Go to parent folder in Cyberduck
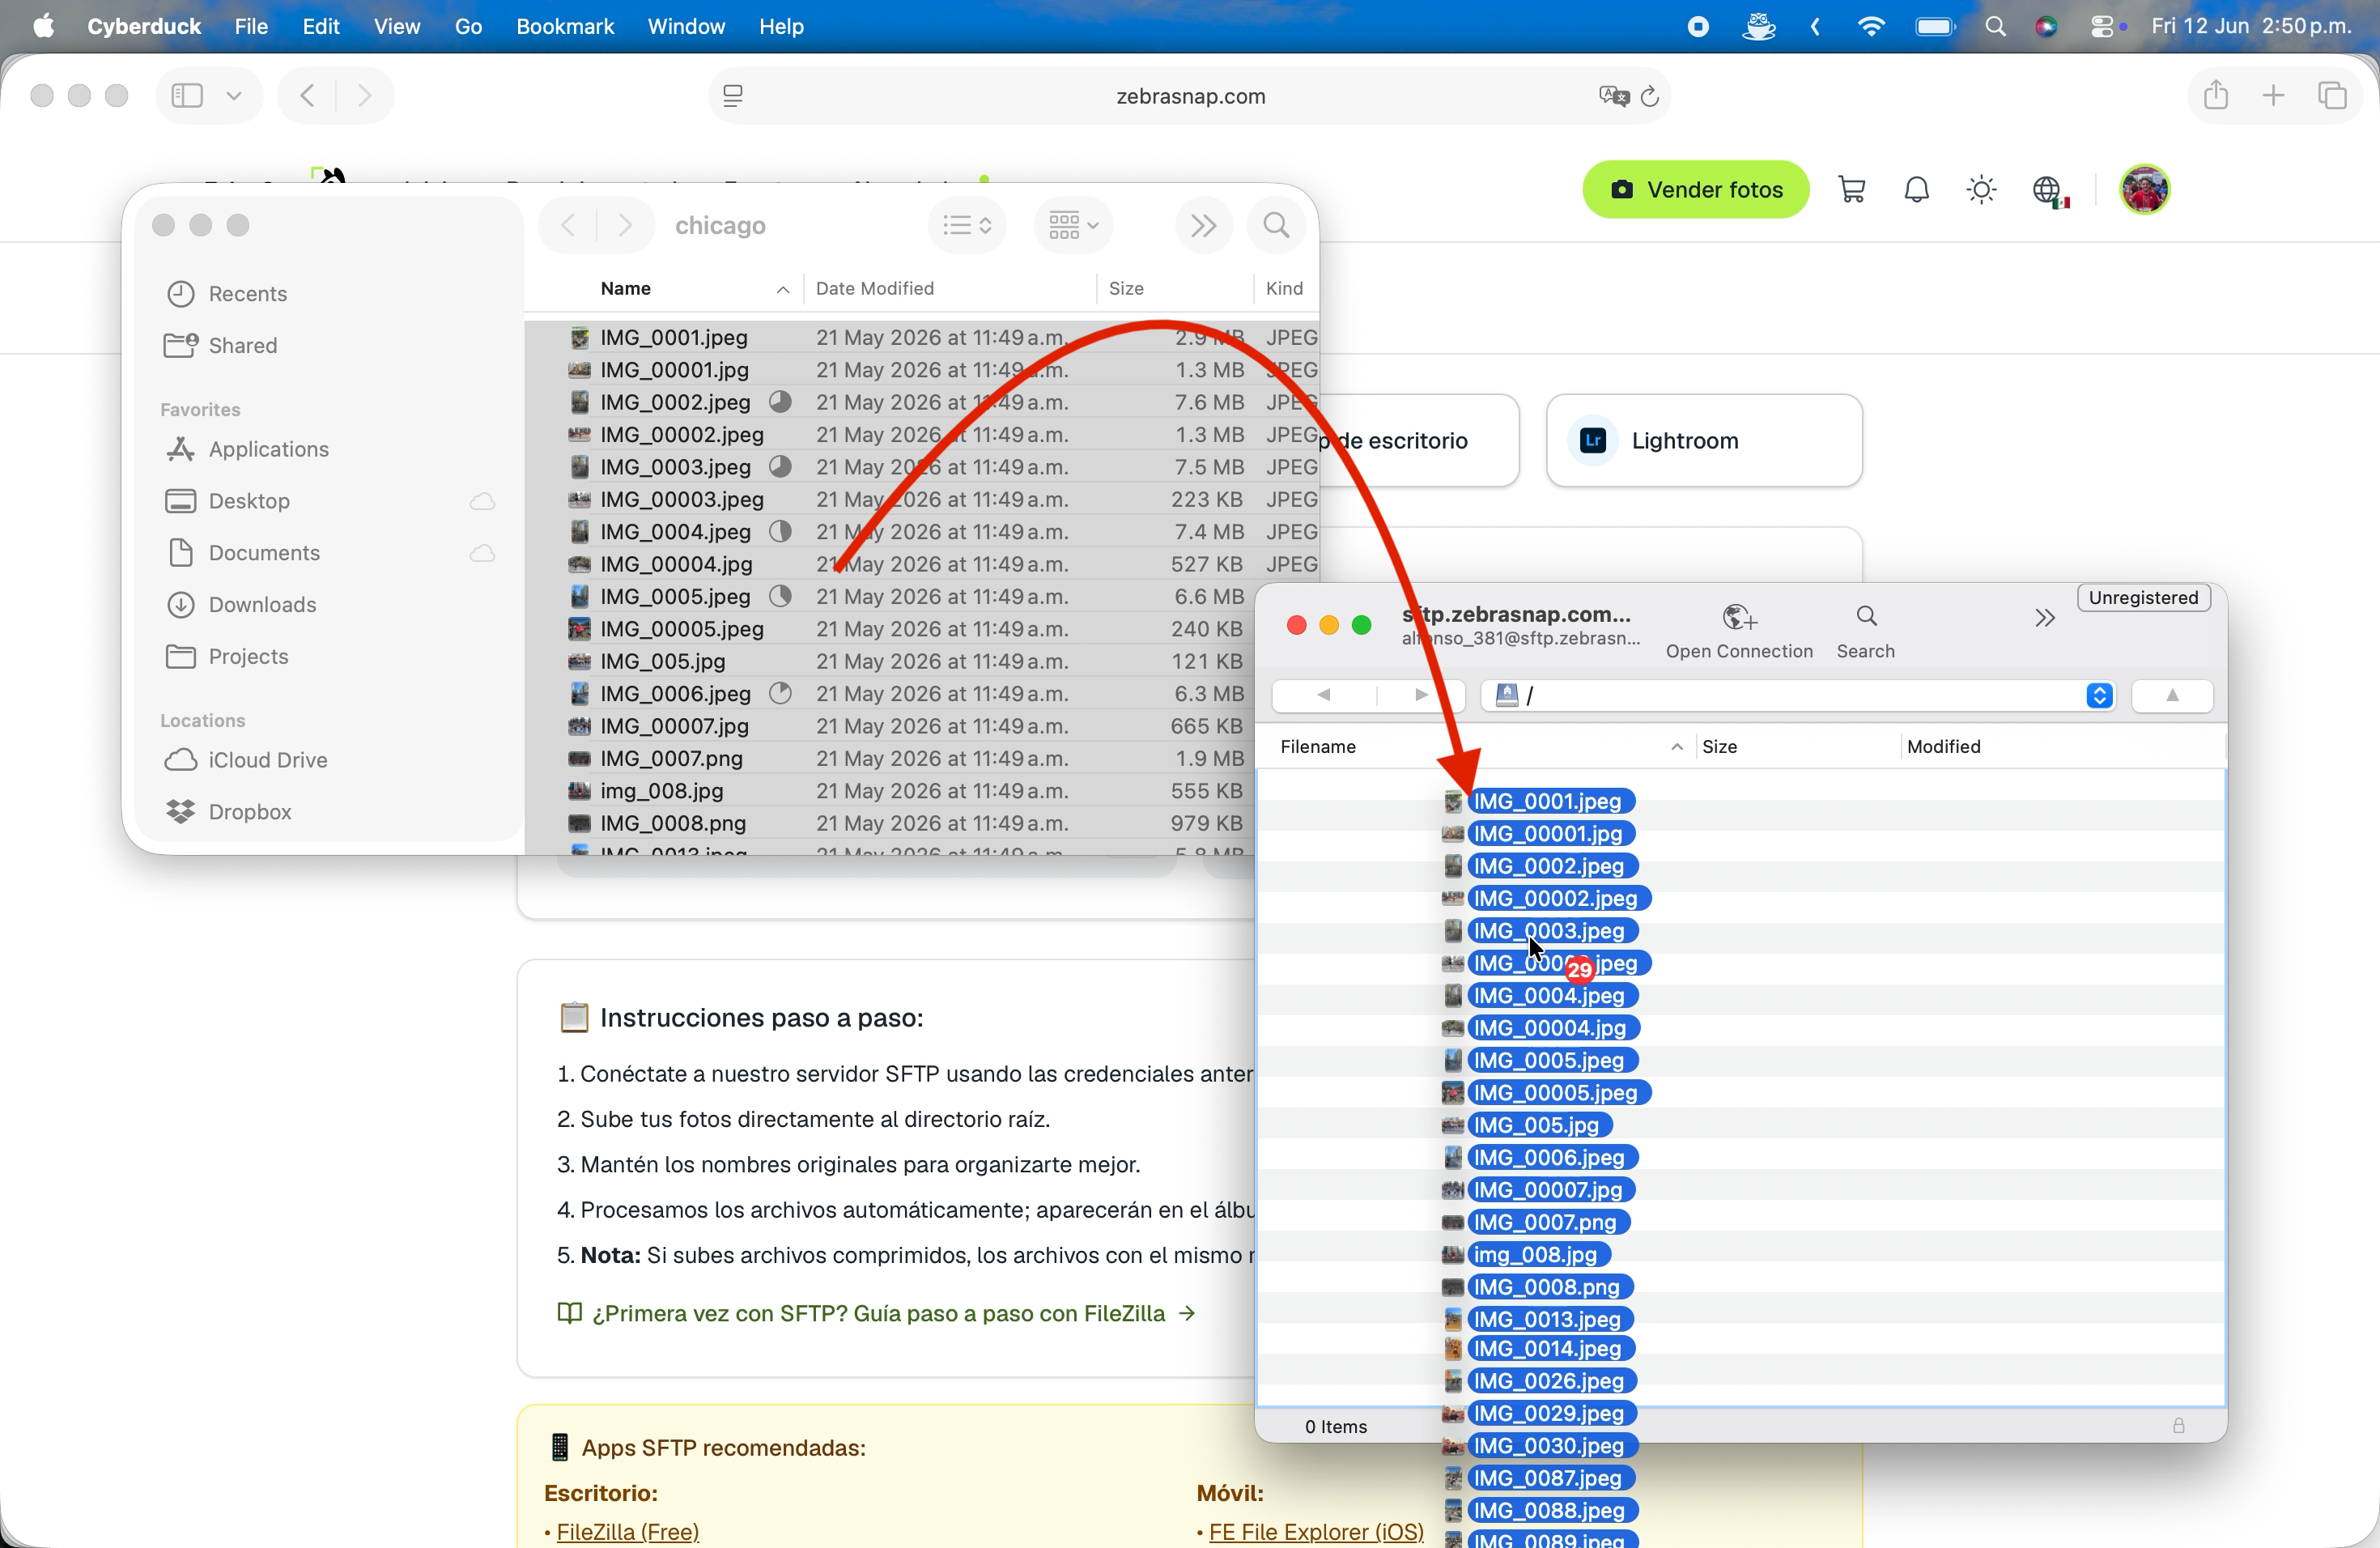2380x1548 pixels. click(2172, 695)
